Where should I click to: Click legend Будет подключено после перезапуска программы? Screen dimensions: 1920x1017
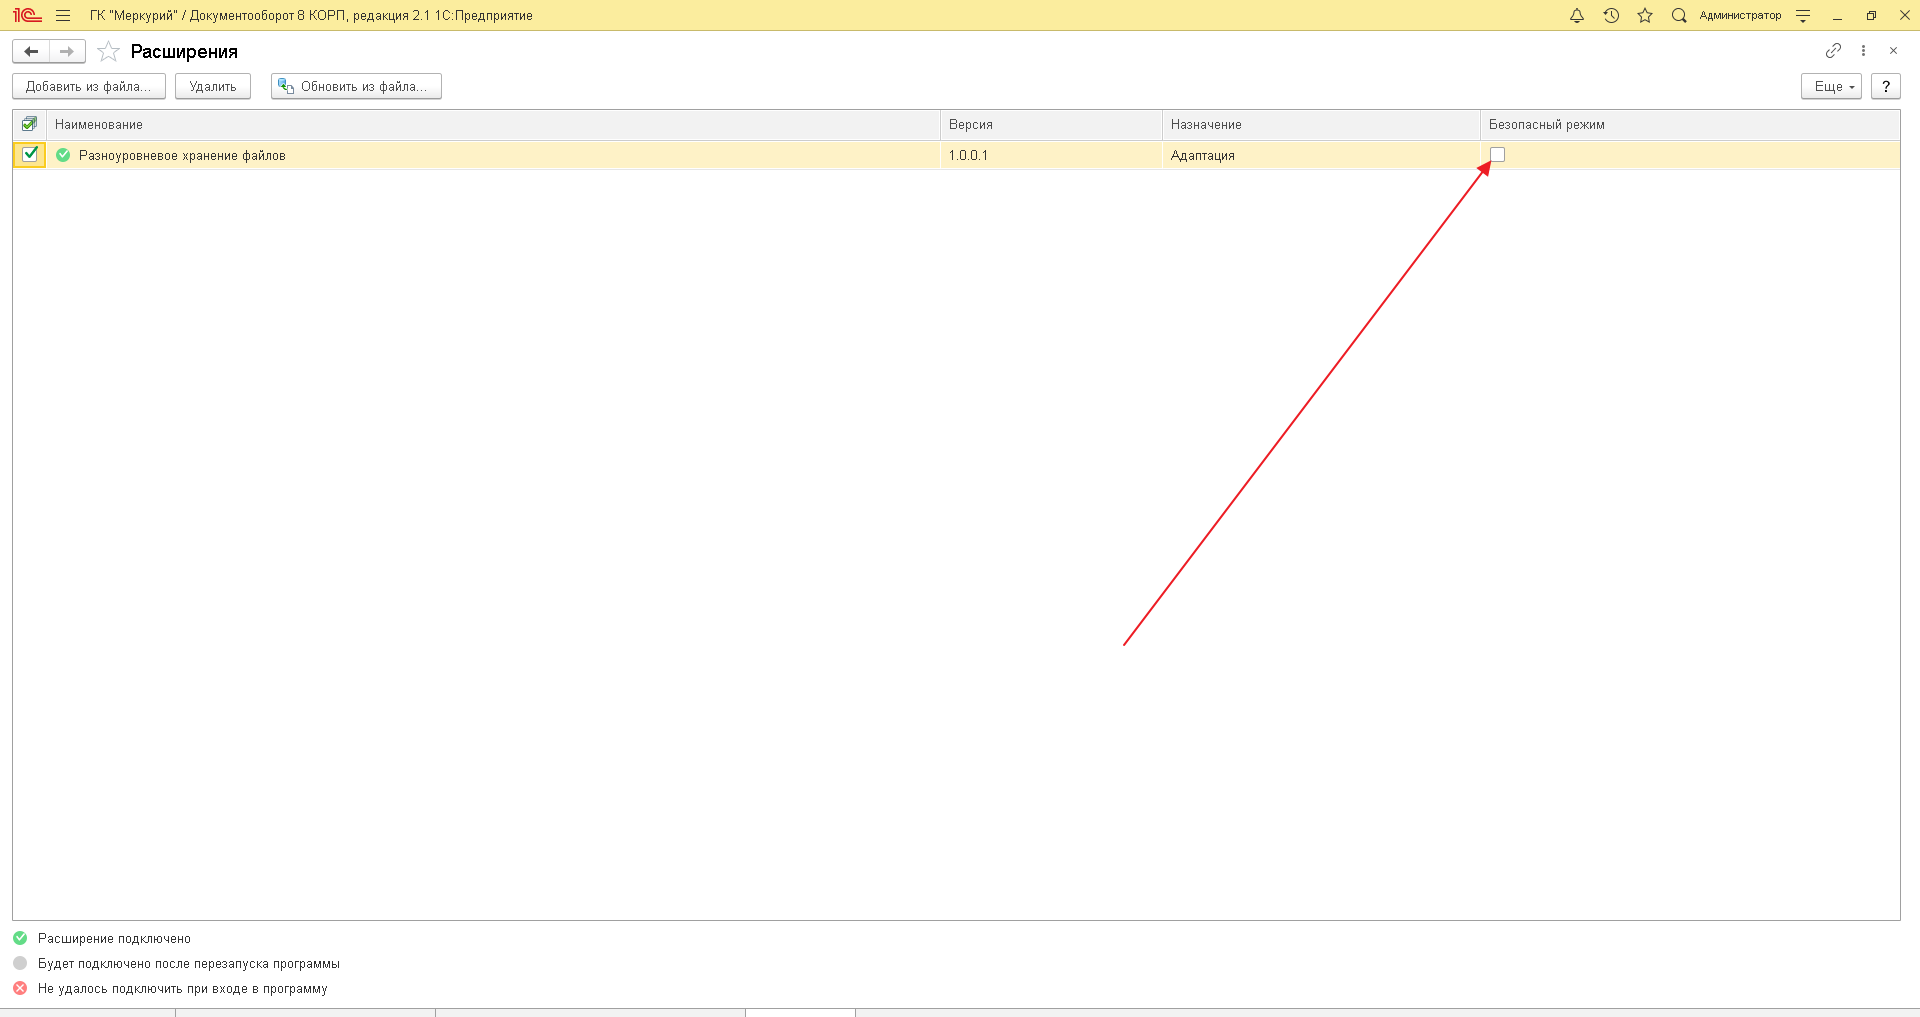pos(189,963)
